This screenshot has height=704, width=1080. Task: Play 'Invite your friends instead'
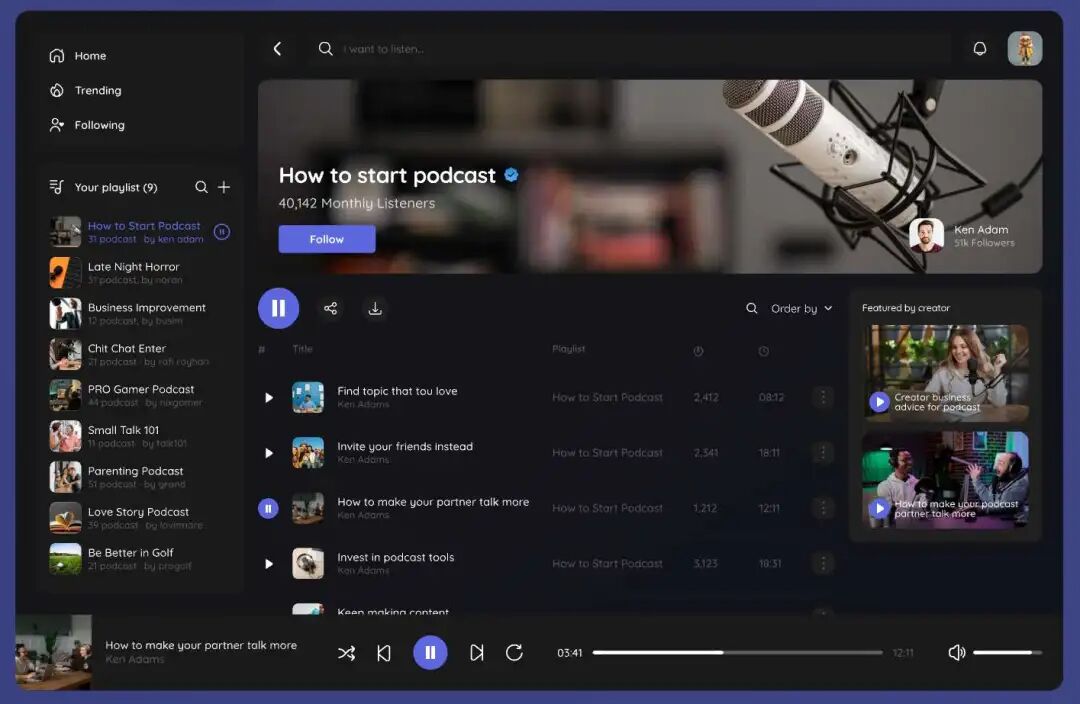[x=269, y=453]
